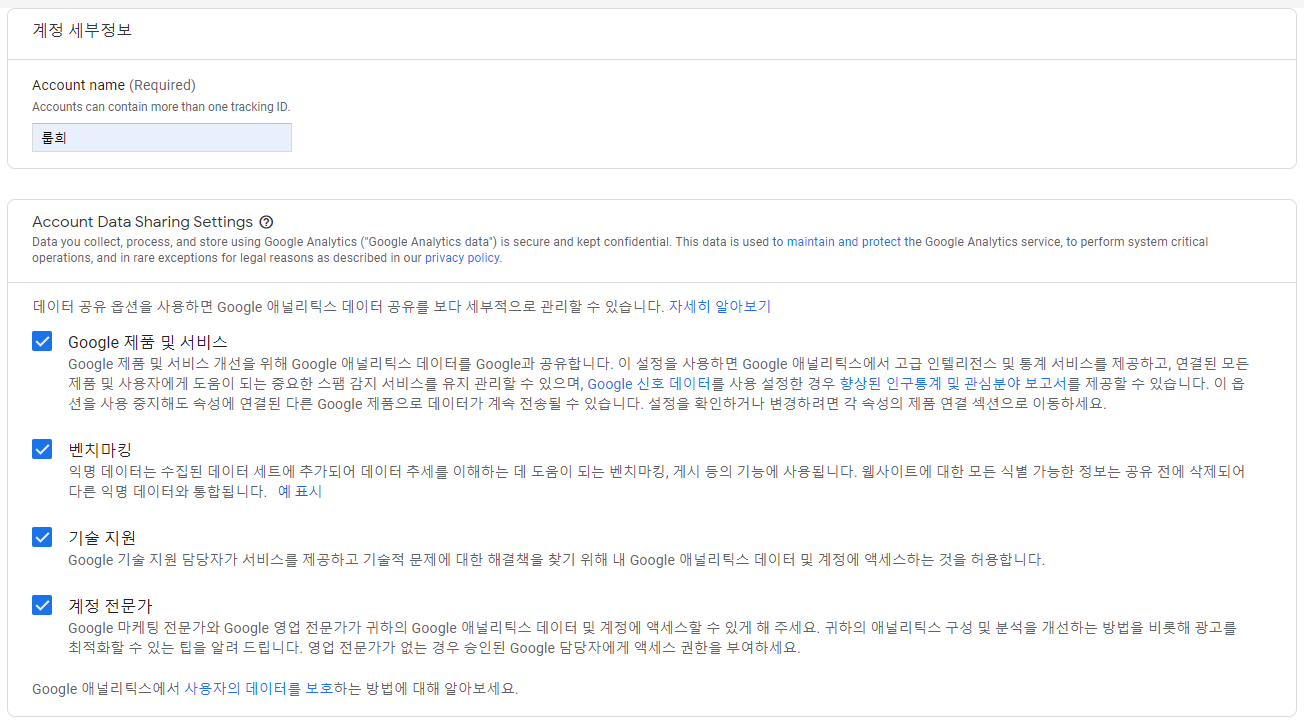
Task: Click the 기술 지원 option label
Action: coord(102,538)
